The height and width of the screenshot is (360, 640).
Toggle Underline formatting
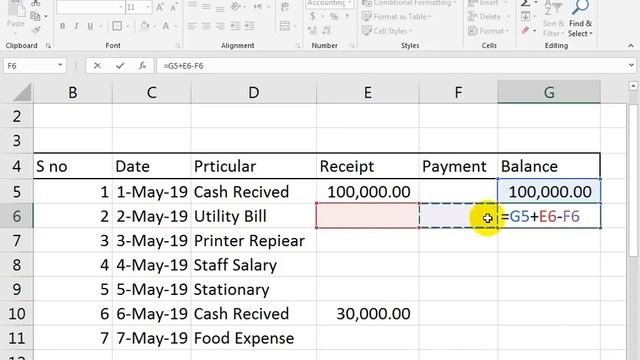tap(90, 26)
